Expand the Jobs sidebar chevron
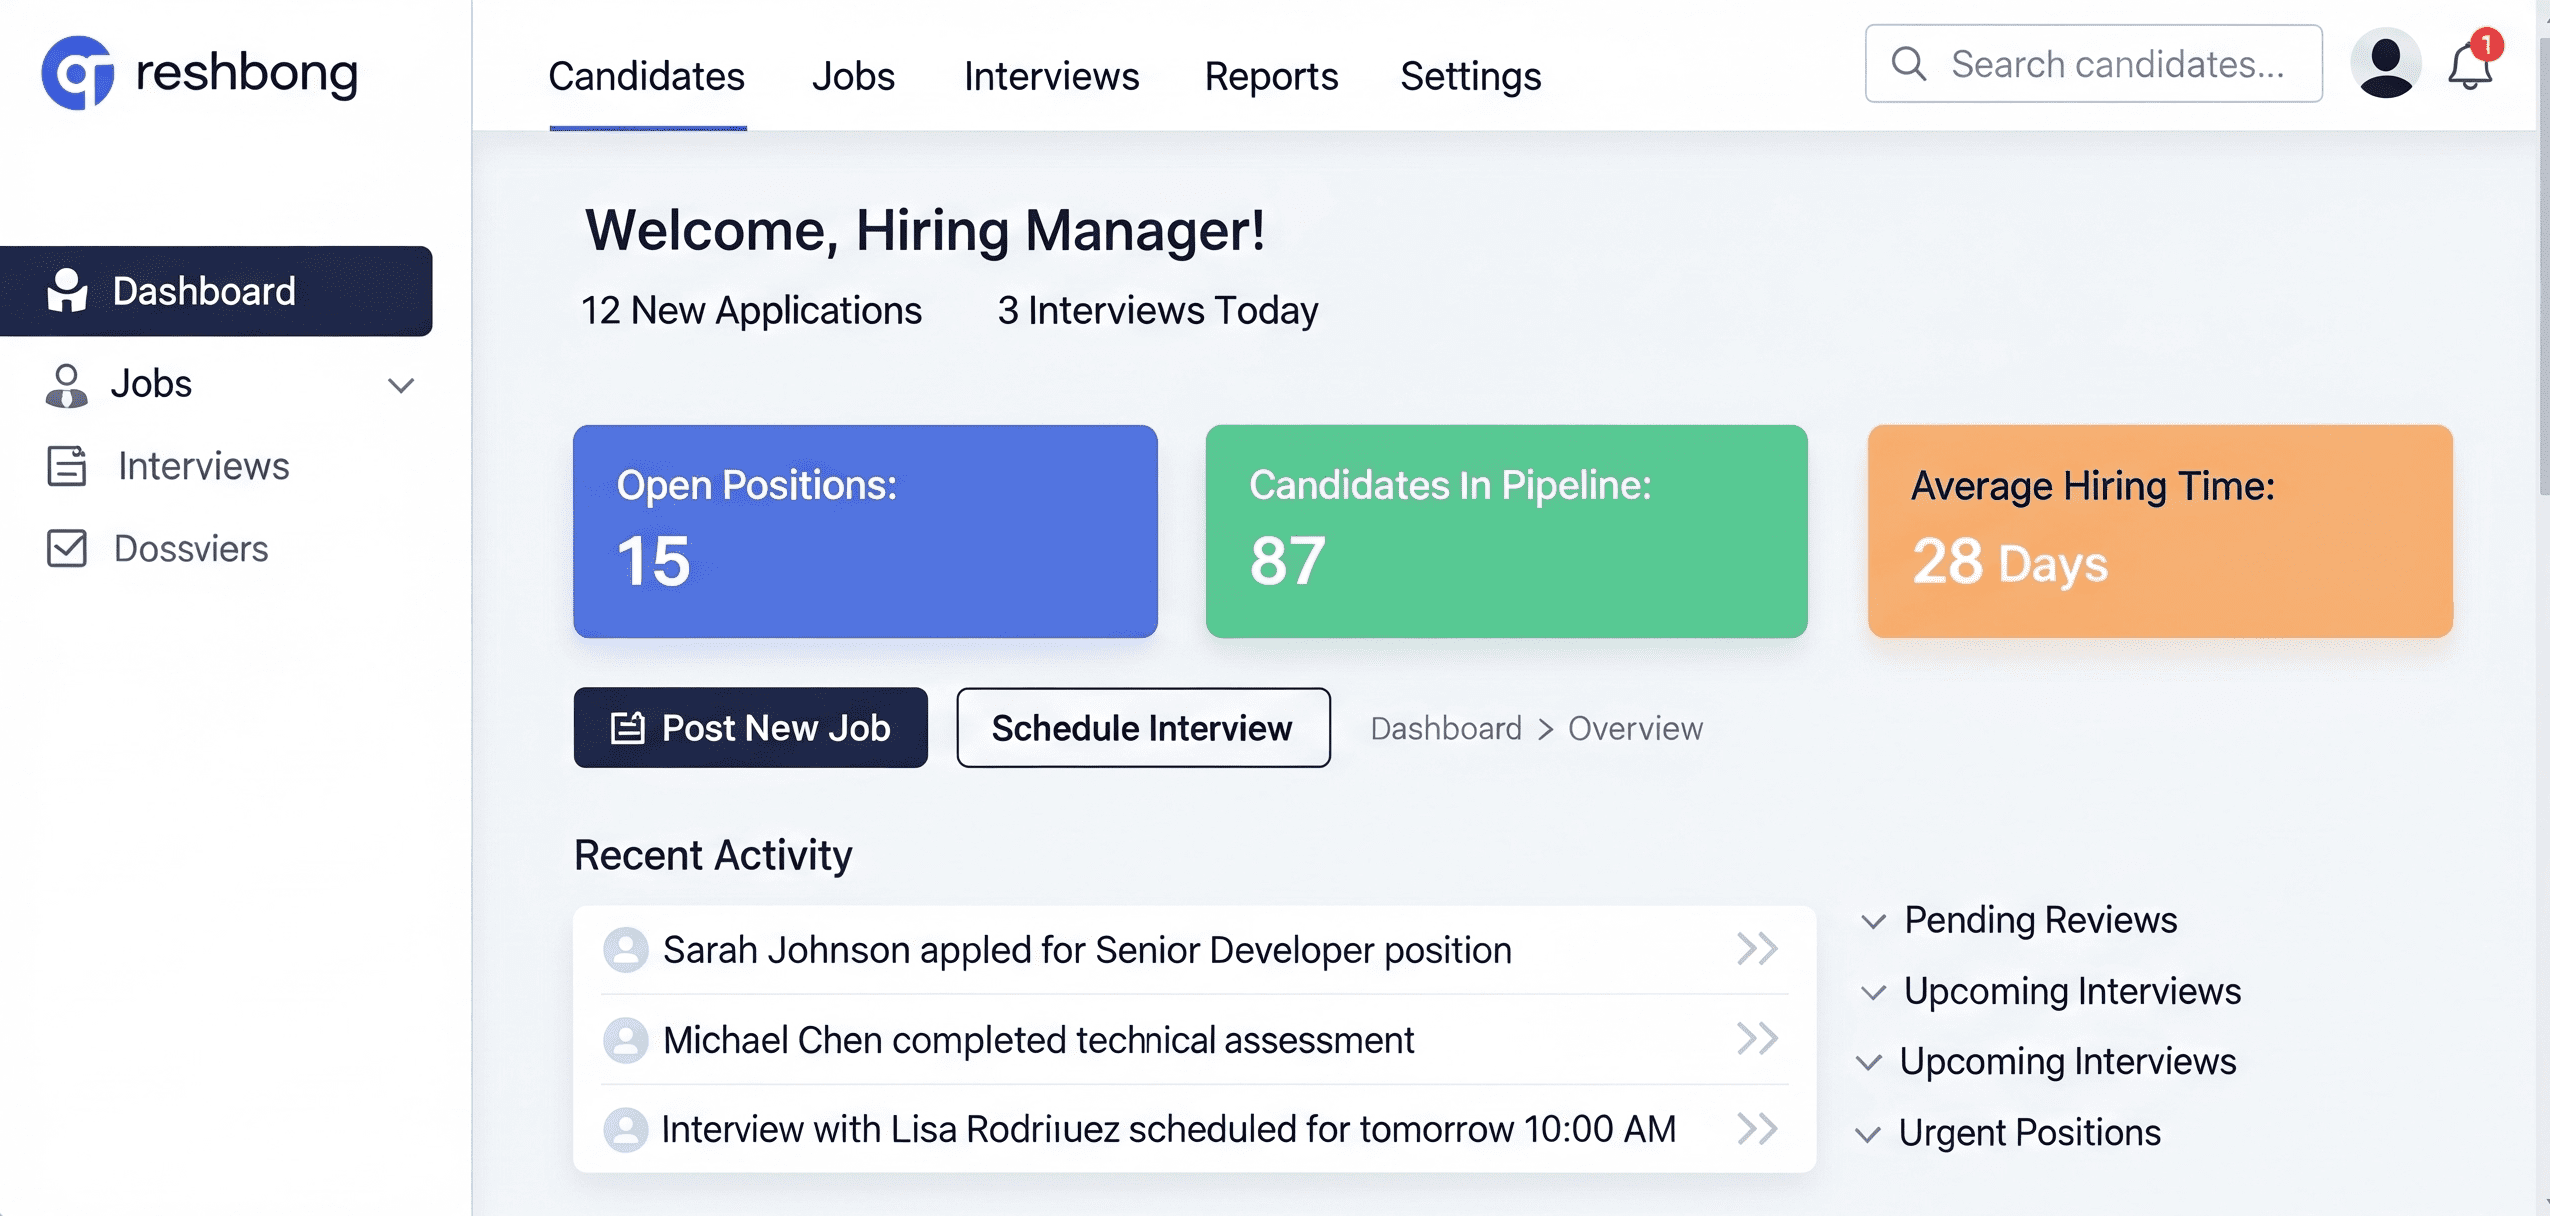2550x1216 pixels. (401, 385)
